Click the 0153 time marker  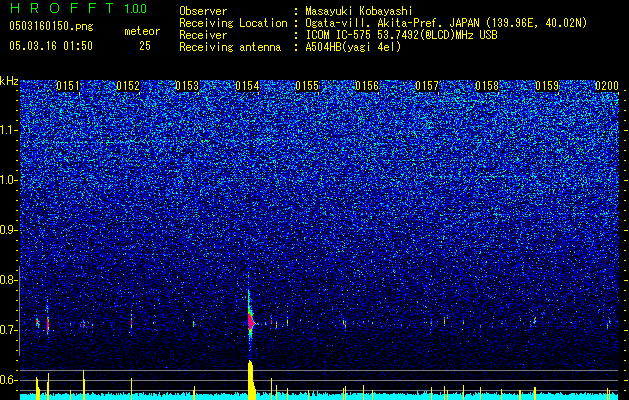(x=187, y=86)
